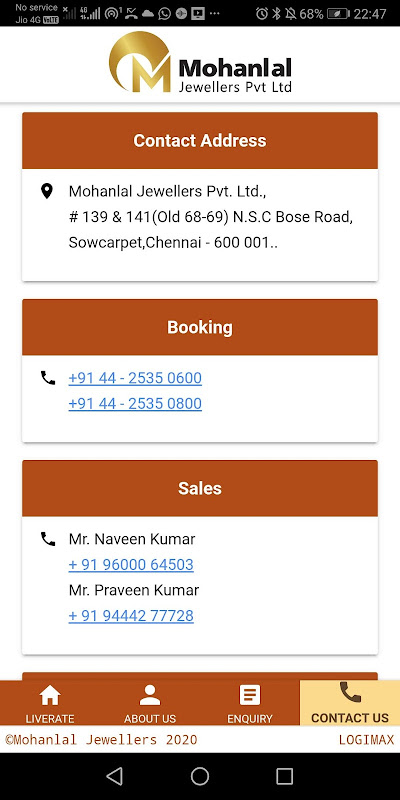
Task: Switch to the LIVERATE tab
Action: click(50, 703)
